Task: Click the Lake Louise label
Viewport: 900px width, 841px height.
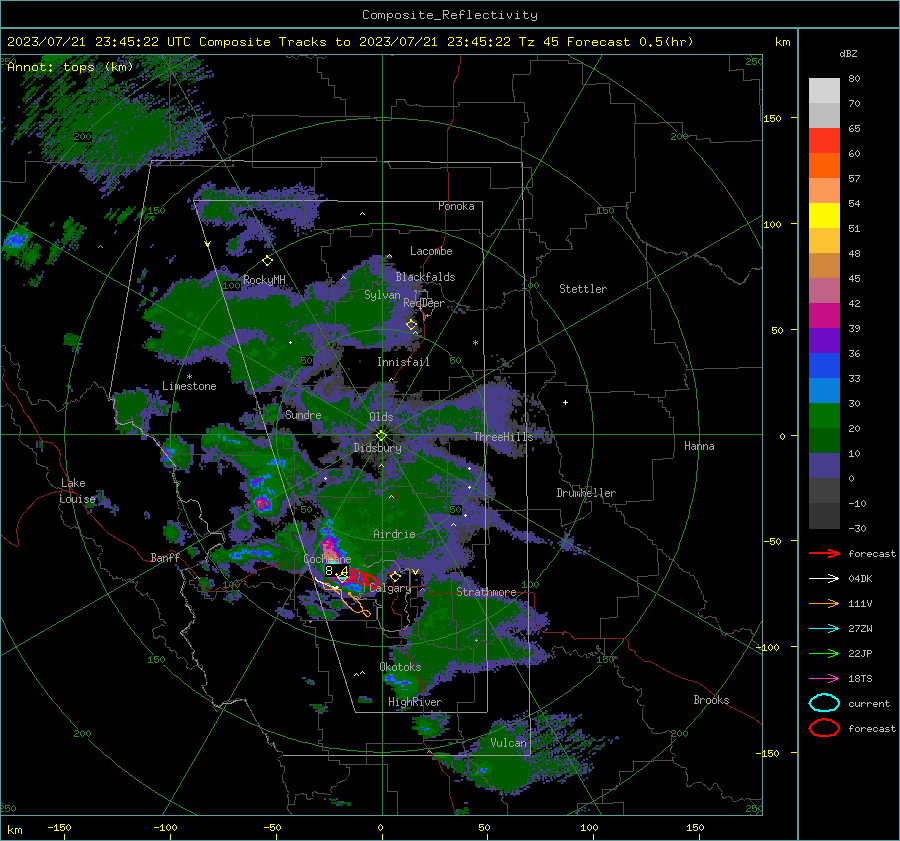Action: [77, 491]
